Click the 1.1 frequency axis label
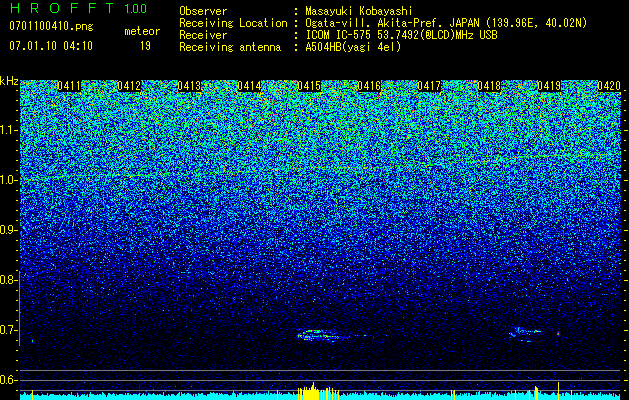This screenshot has height=400, width=629. (x=8, y=130)
